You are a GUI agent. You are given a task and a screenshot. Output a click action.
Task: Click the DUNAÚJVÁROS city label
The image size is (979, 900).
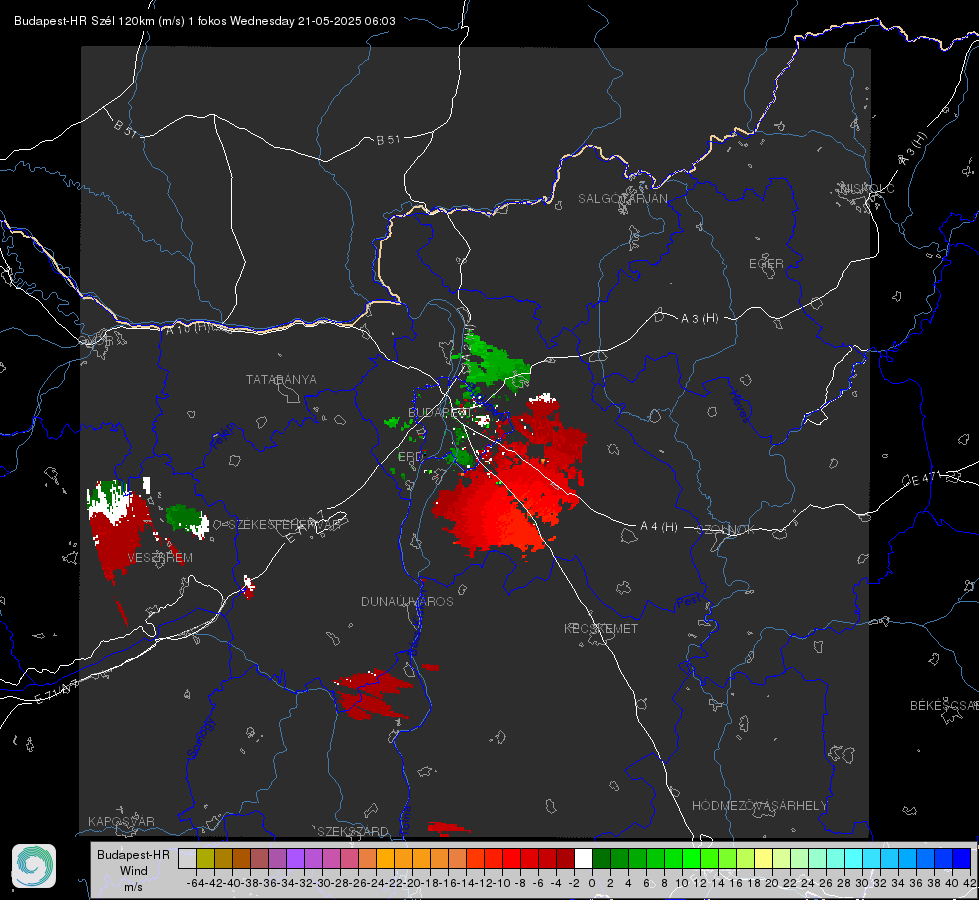[x=407, y=601]
